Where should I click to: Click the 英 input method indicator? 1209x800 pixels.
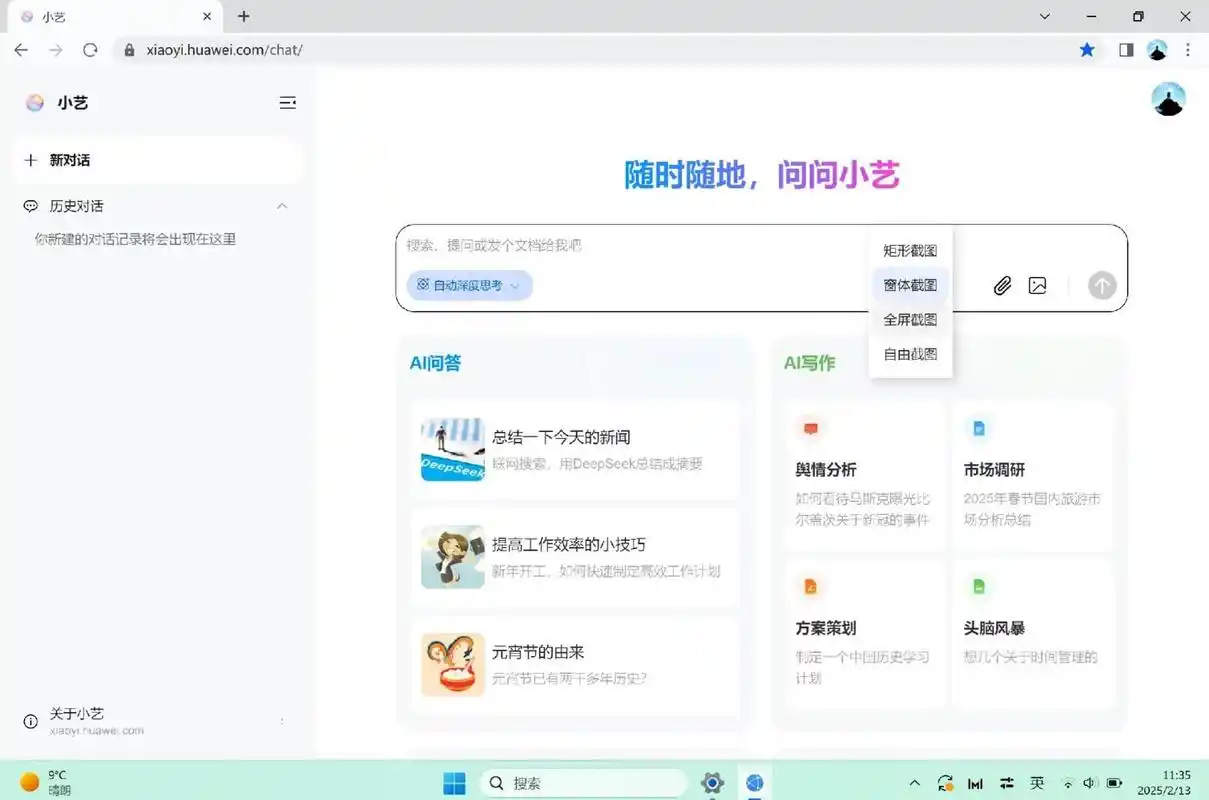tap(1038, 783)
